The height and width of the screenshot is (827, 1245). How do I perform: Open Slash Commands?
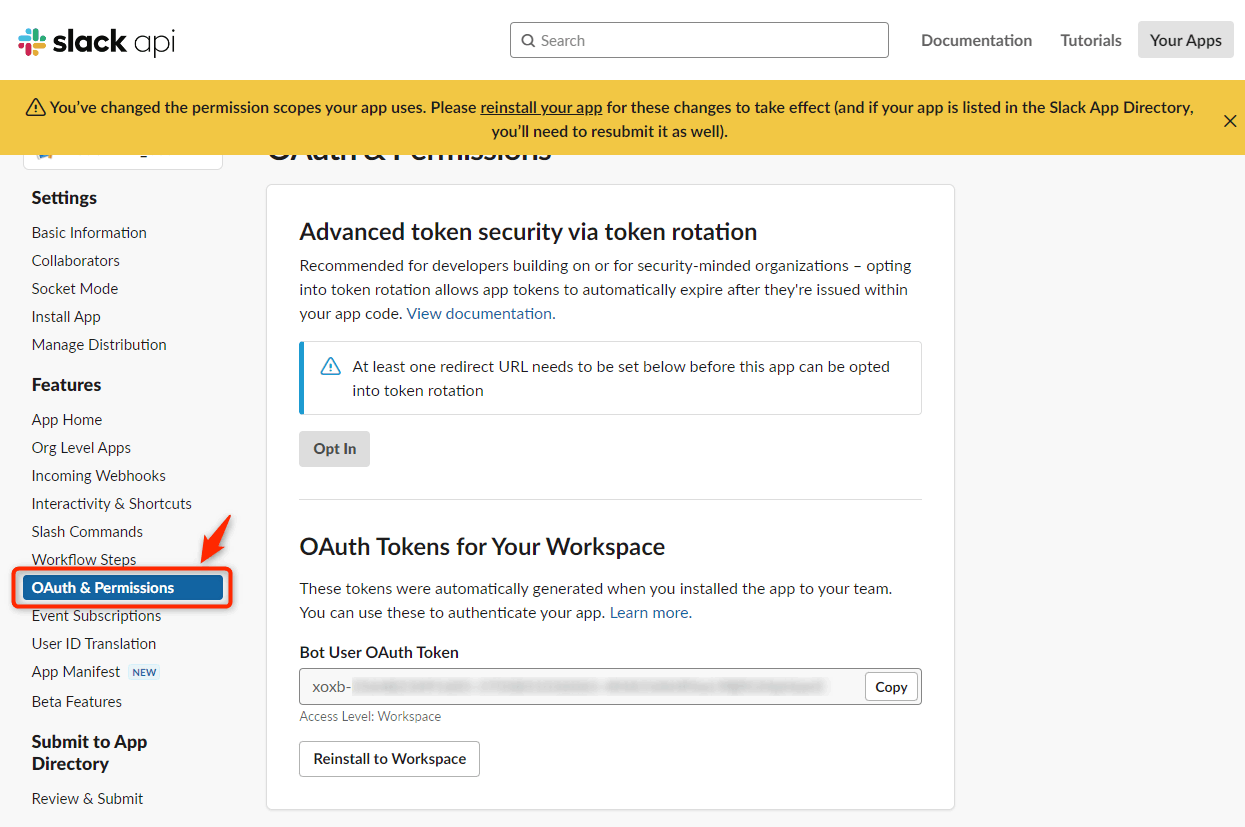(x=87, y=531)
